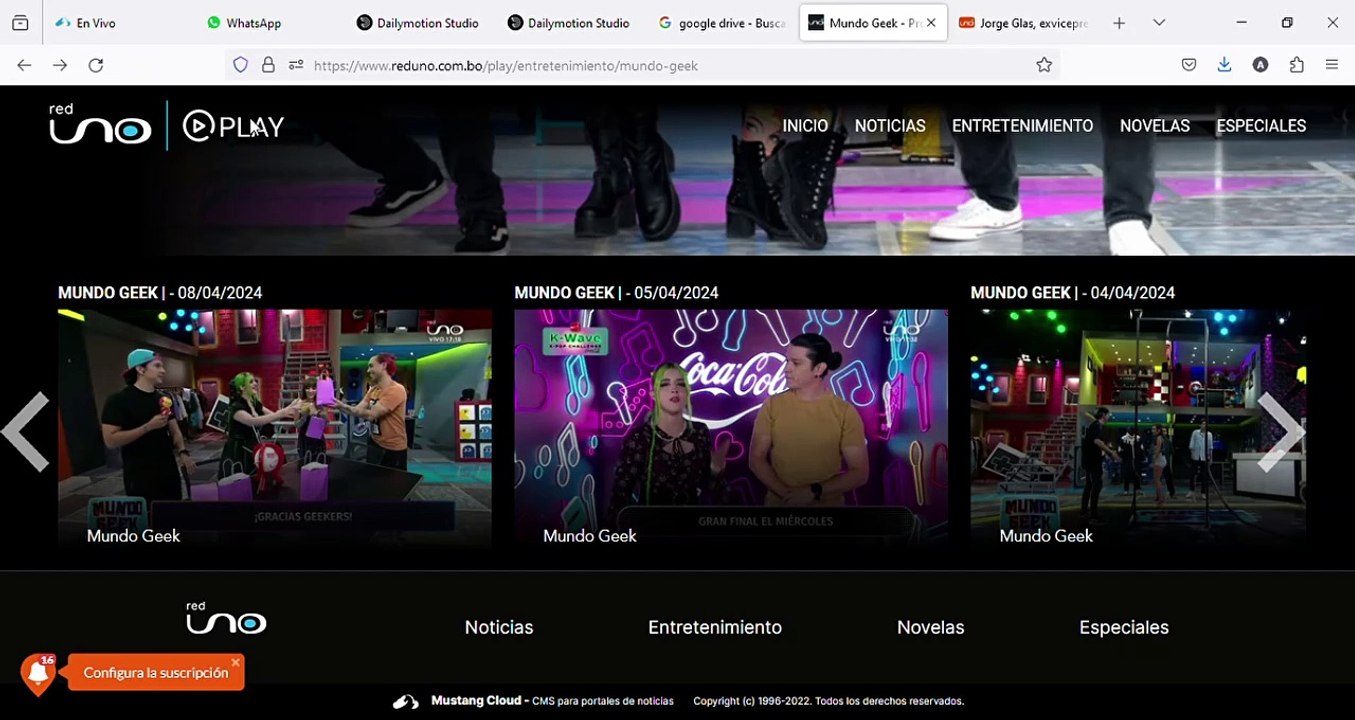
Task: Open the Noticias footer link
Action: 499,627
